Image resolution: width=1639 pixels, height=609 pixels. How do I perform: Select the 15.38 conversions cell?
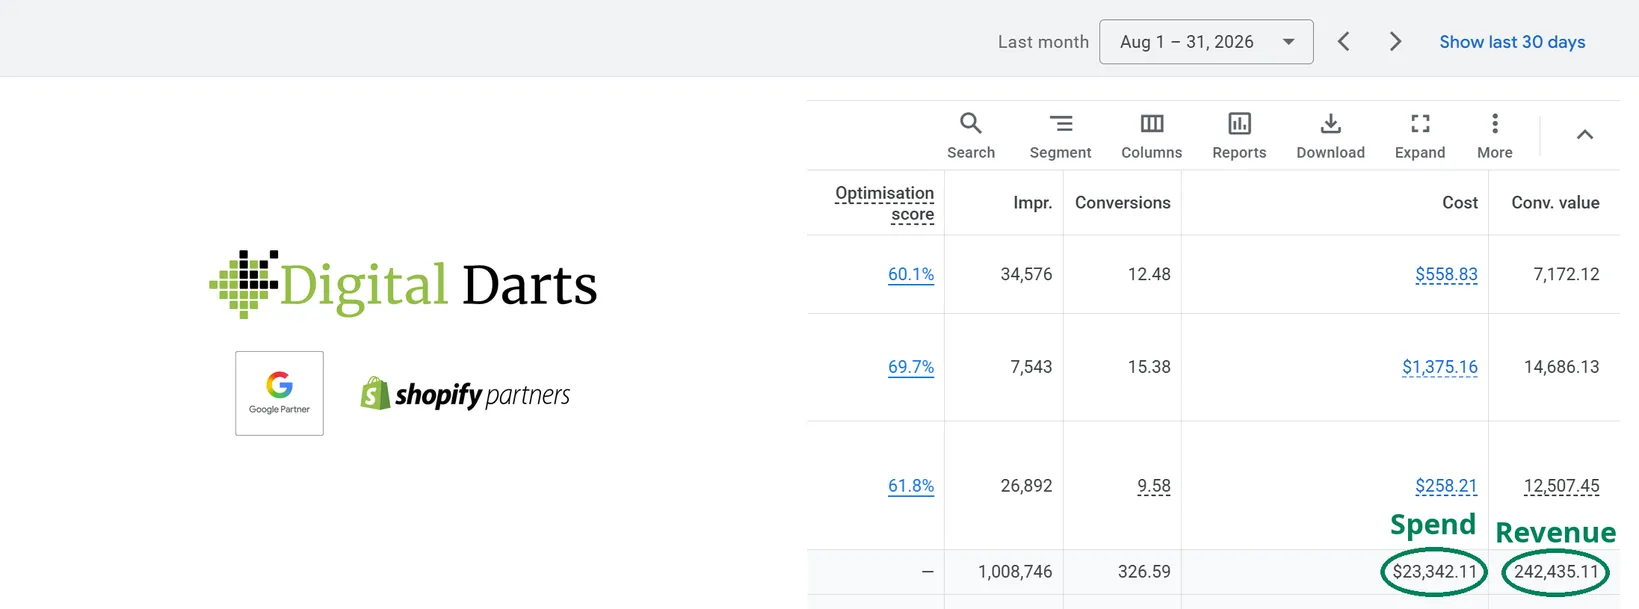(x=1149, y=367)
